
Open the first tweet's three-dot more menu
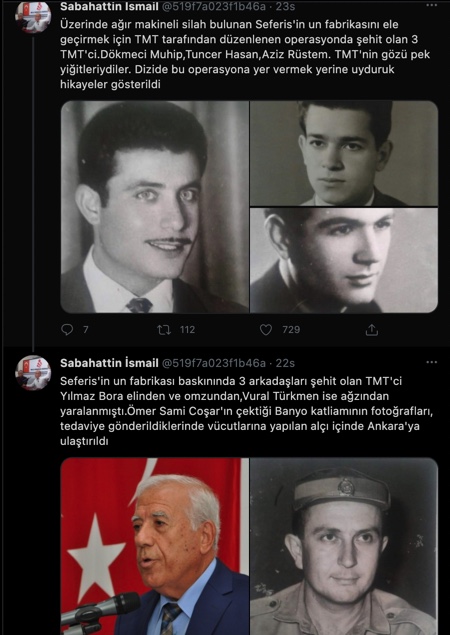click(432, 5)
